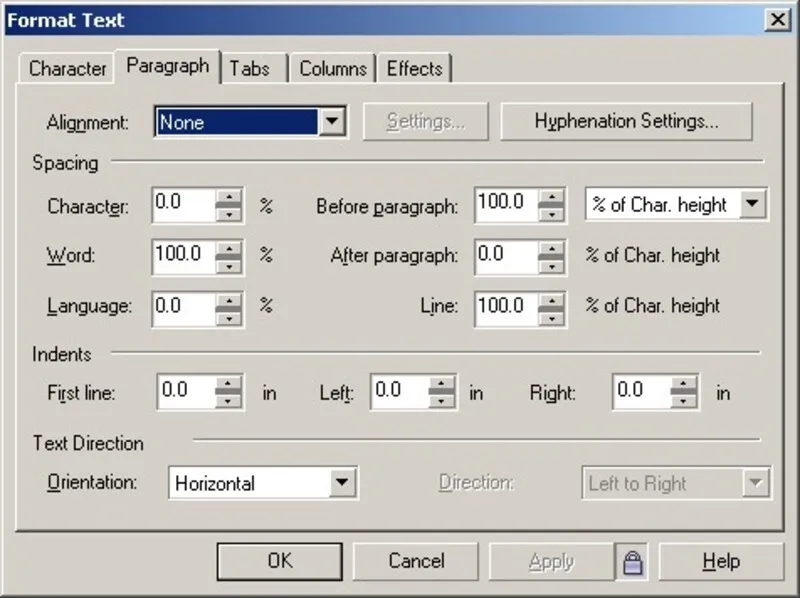
Task: Click the lock icon beside Apply
Action: click(x=633, y=561)
